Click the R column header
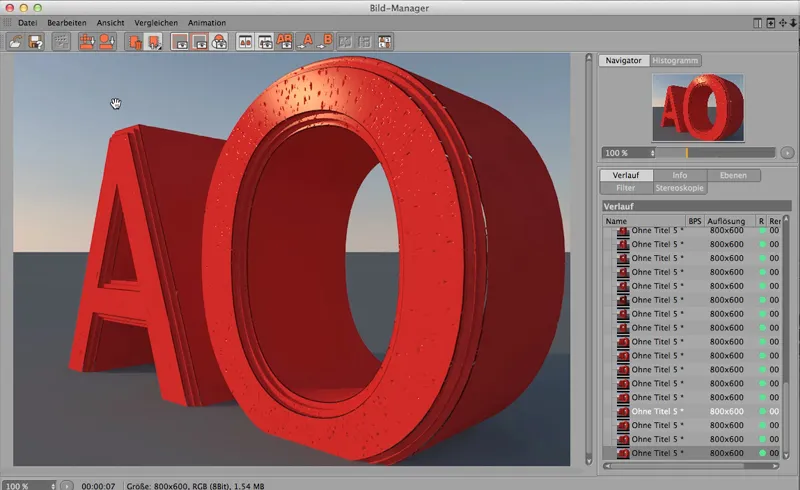Image resolution: width=800 pixels, height=490 pixels. point(761,221)
